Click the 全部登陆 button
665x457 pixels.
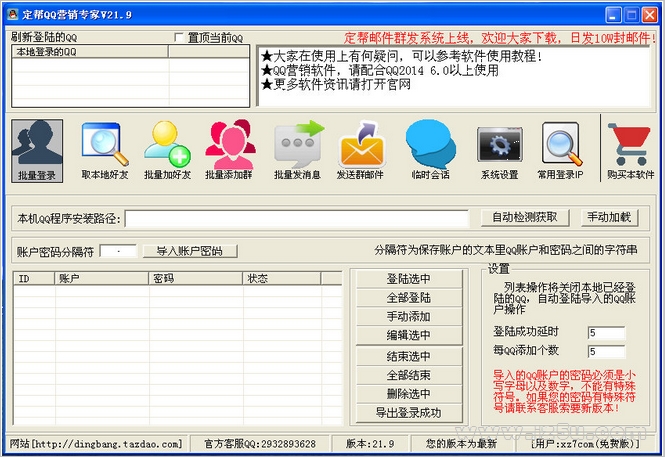409,298
